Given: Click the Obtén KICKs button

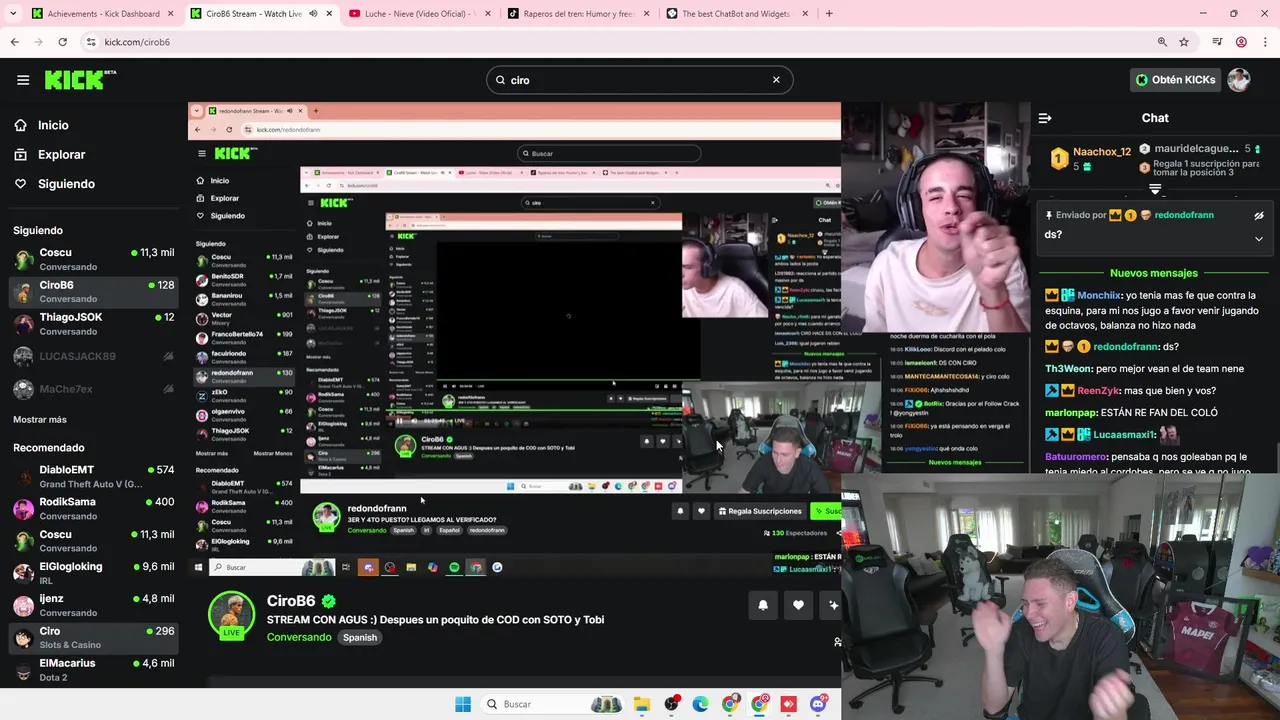Looking at the screenshot, I should [x=1176, y=80].
